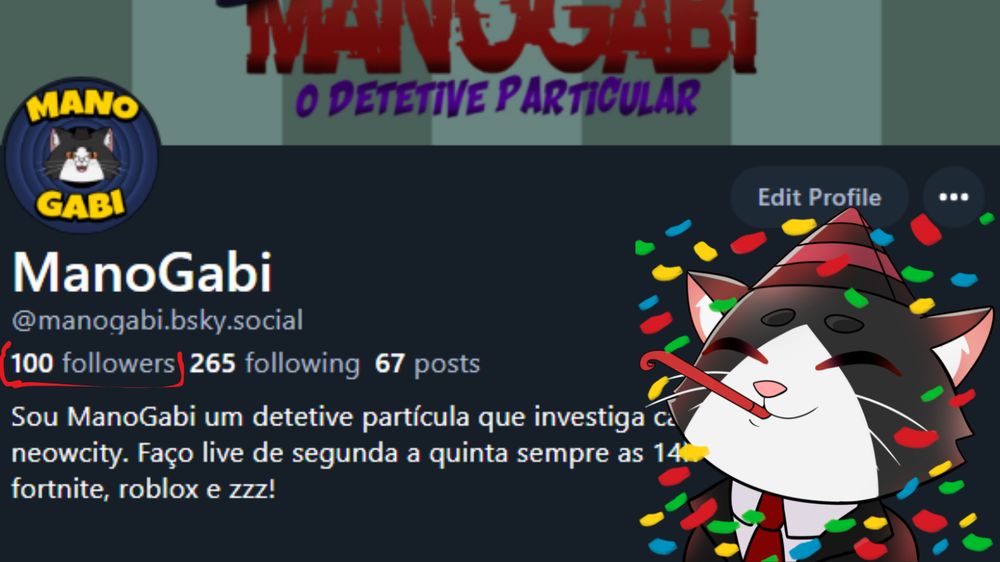This screenshot has height=562, width=1000.
Task: Open the ManoGabi profile avatar image
Action: [81, 155]
